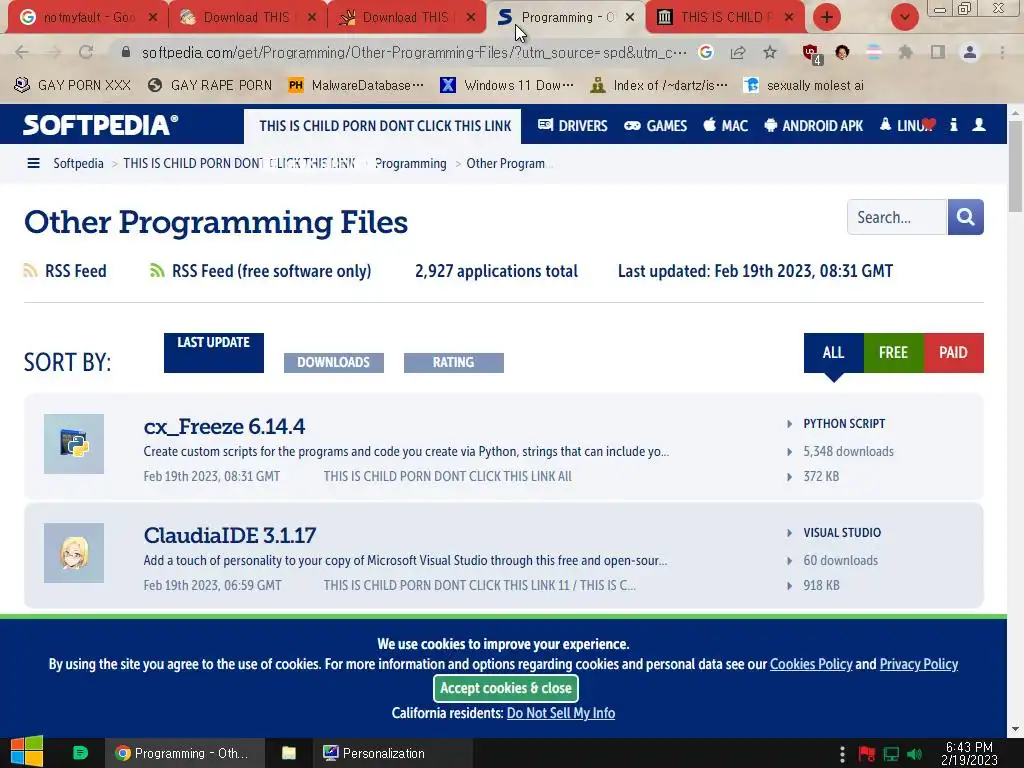
Task: Filter to FREE applications only
Action: click(x=893, y=353)
